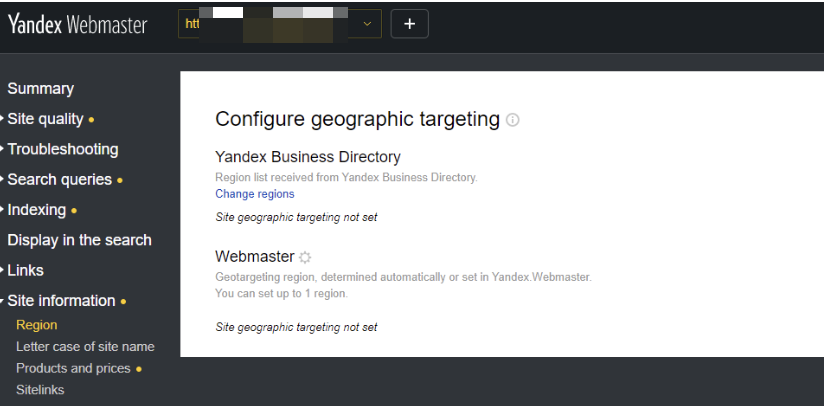Viewport: 824px width, 406px height.
Task: Open Products and prices page
Action: pyautogui.click(x=73, y=368)
